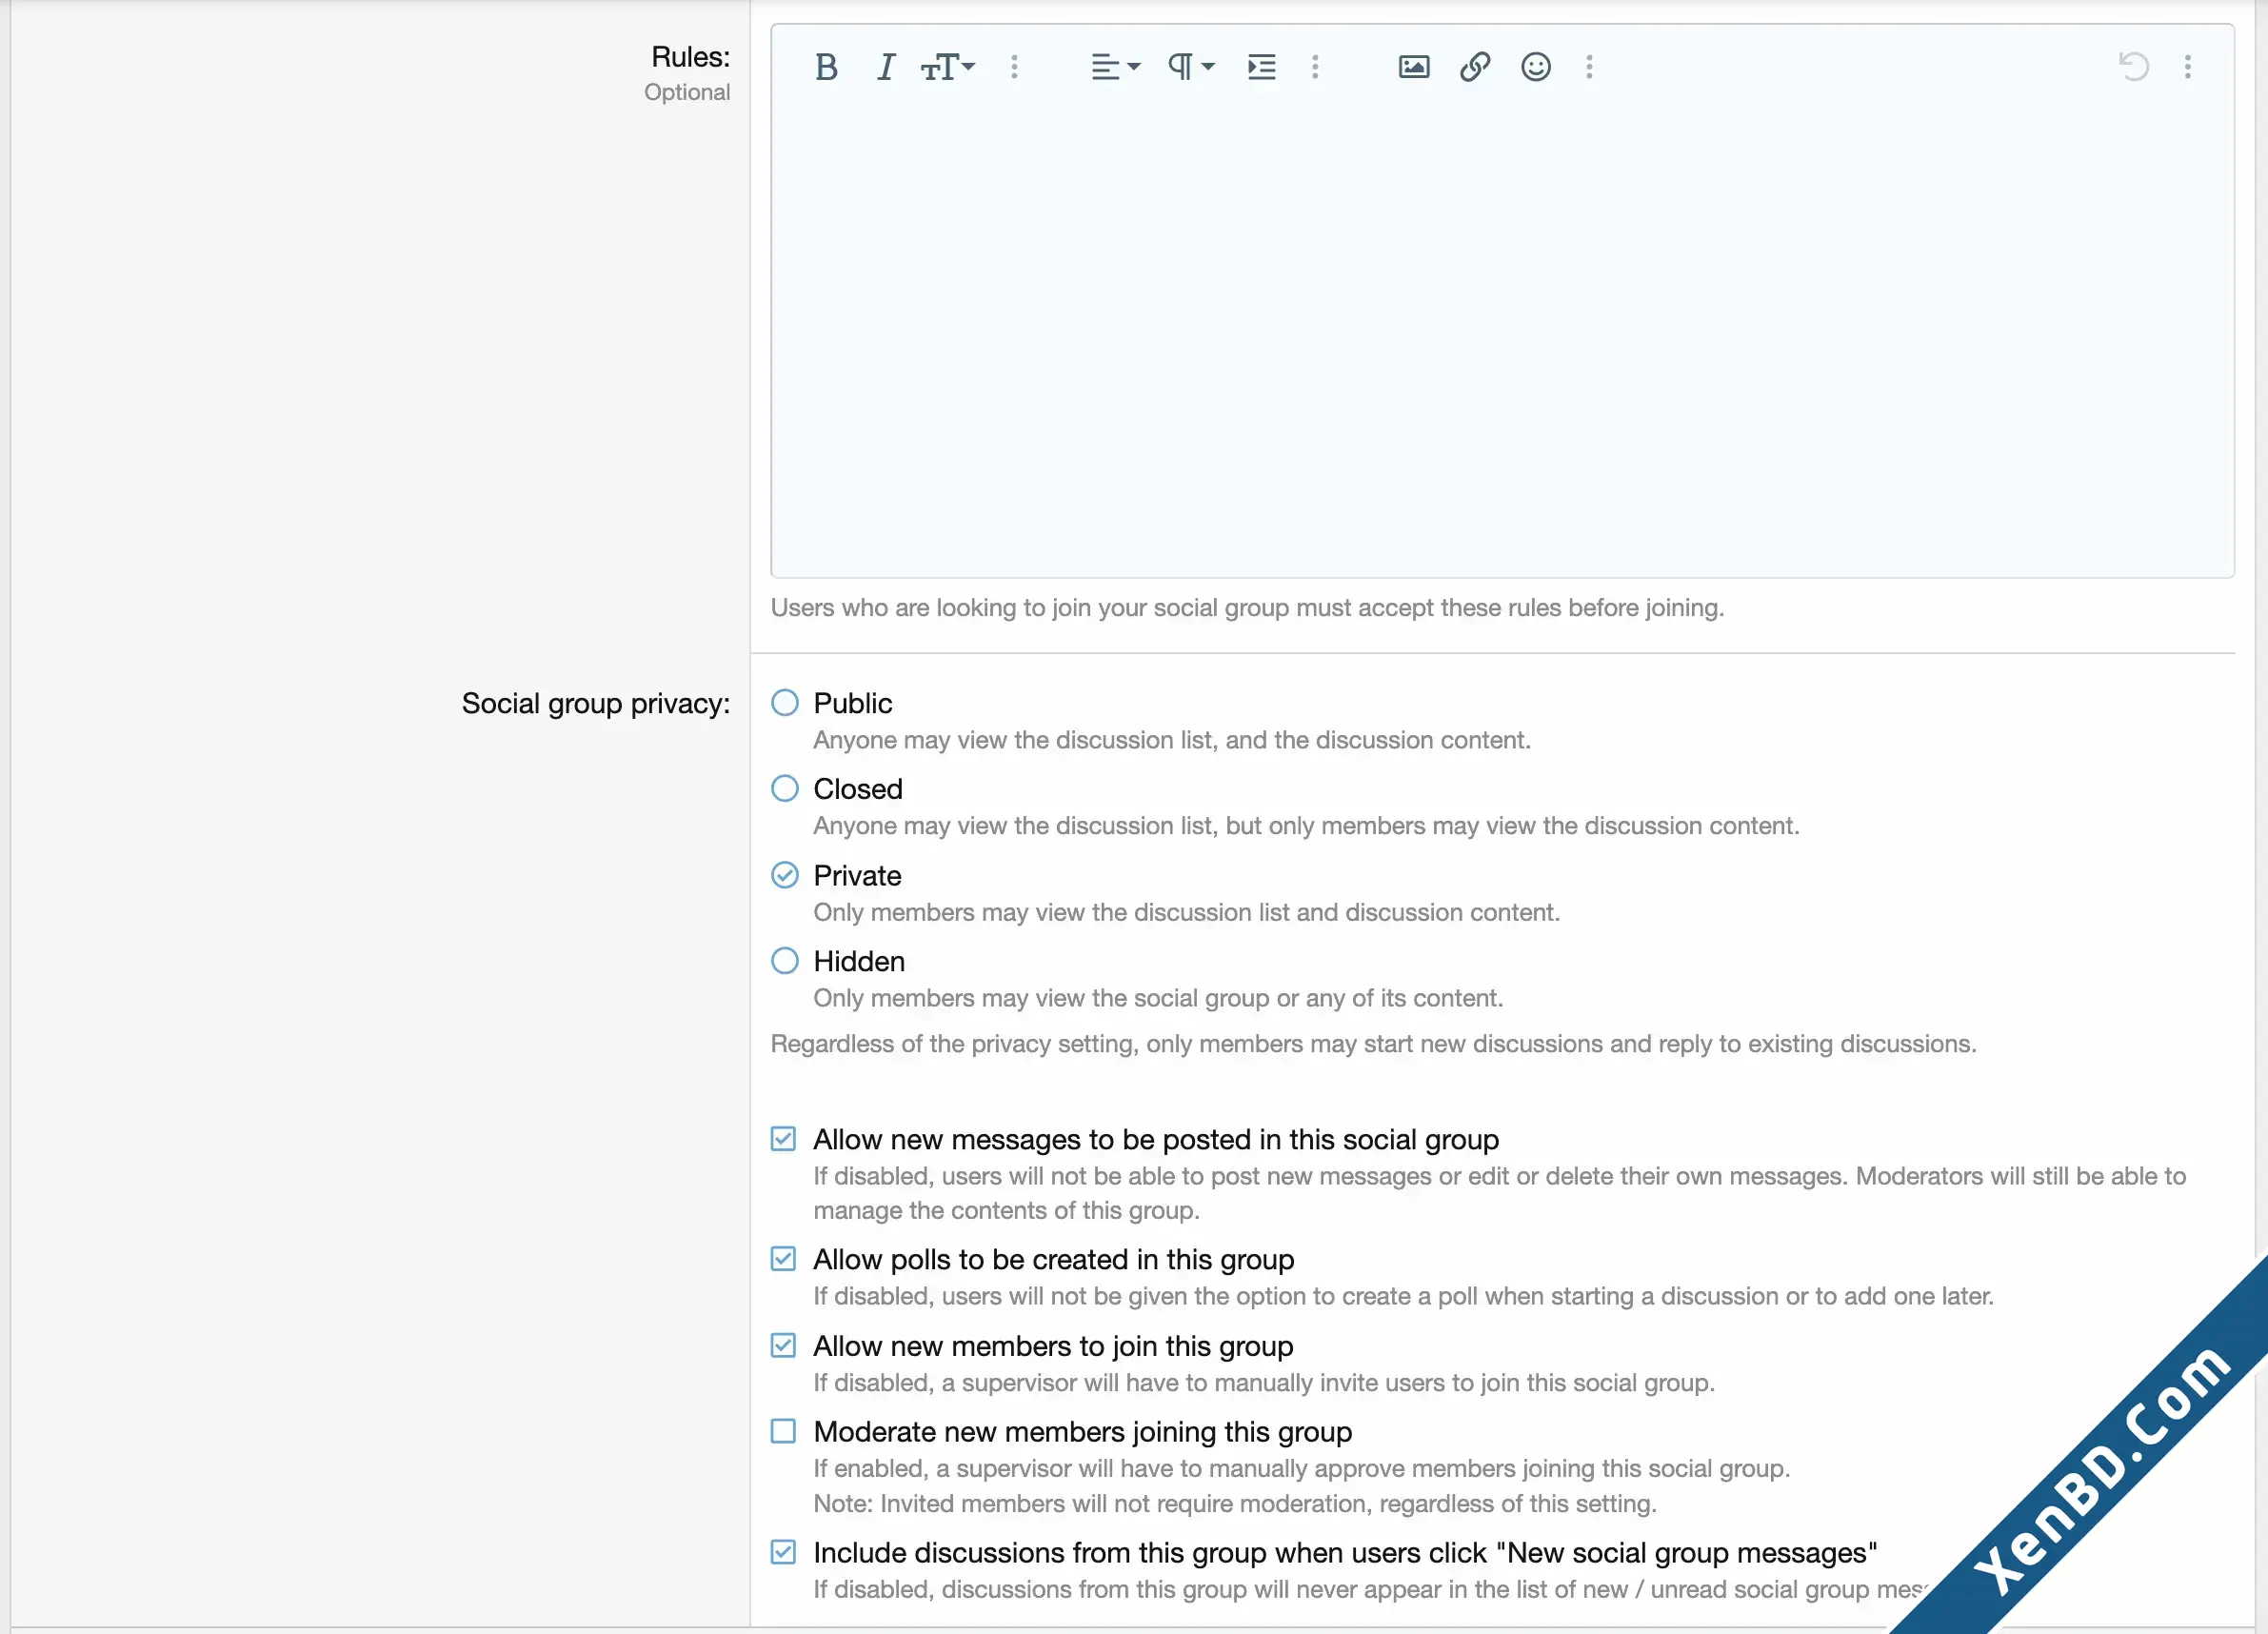
Task: Click hint 'Only members may view the social group'
Action: click(x=1158, y=998)
